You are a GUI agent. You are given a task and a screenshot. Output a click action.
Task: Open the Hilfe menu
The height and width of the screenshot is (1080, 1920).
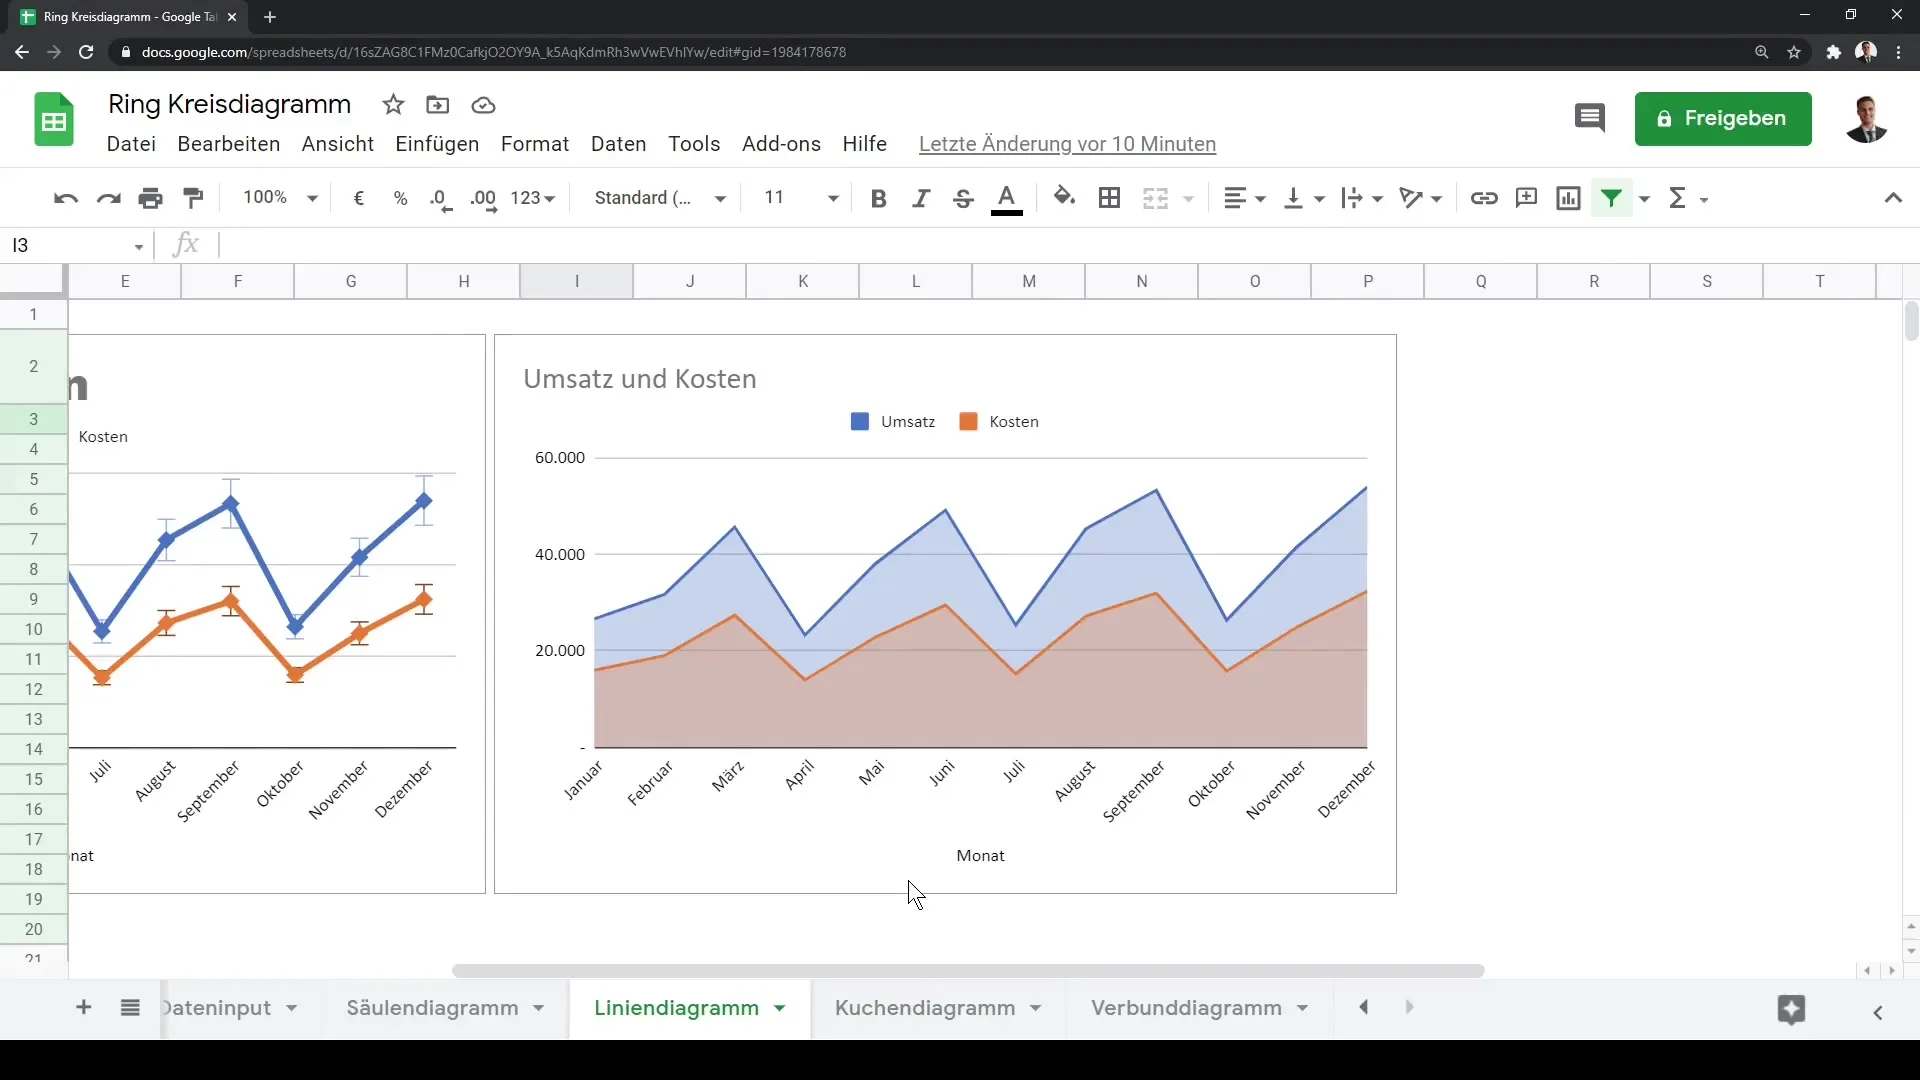864,144
